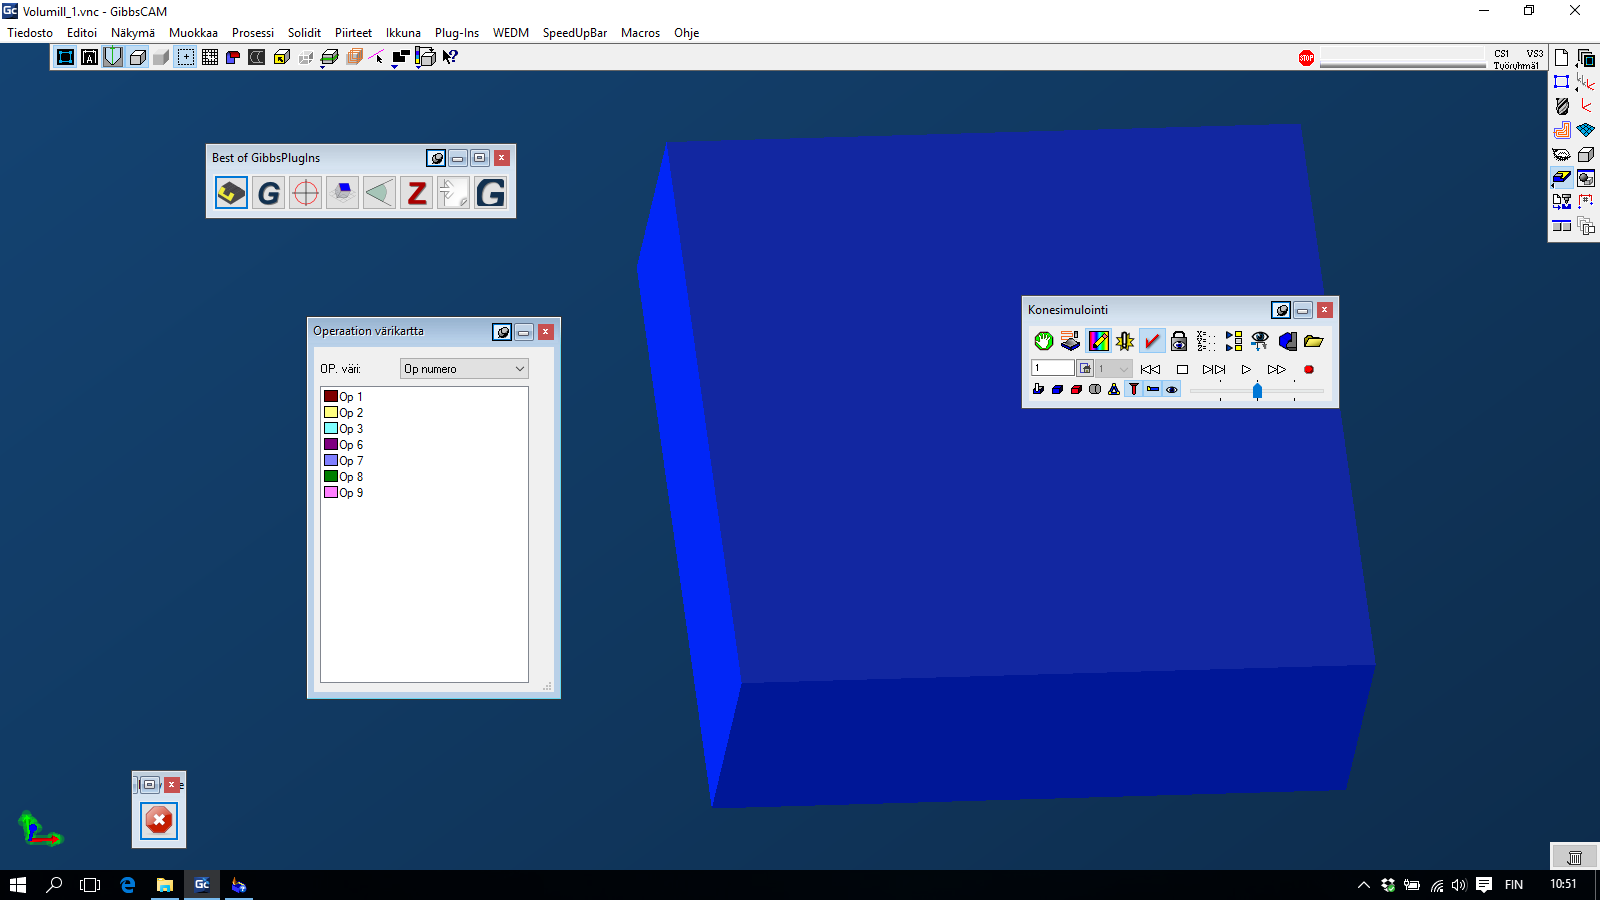This screenshot has height=900, width=1600.
Task: Click the blue block icon in Konesimulointi
Action: click(1057, 389)
